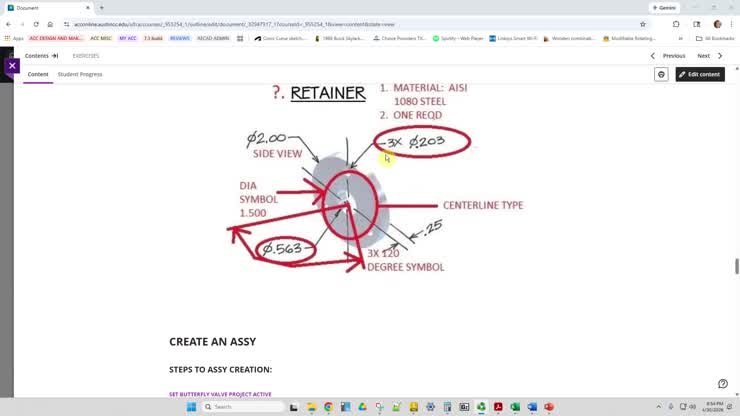
Task: Go to the Next document
Action: tap(703, 56)
